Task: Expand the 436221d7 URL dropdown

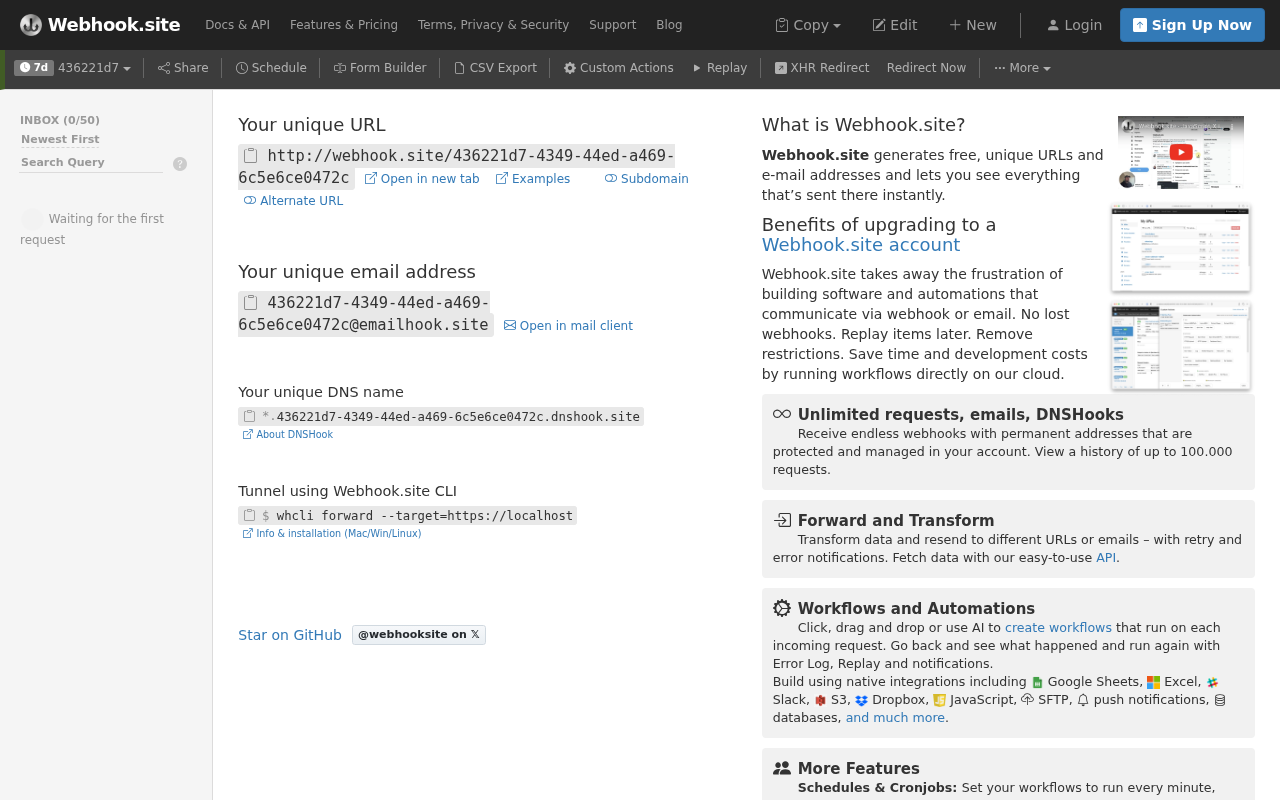Action: tap(94, 68)
